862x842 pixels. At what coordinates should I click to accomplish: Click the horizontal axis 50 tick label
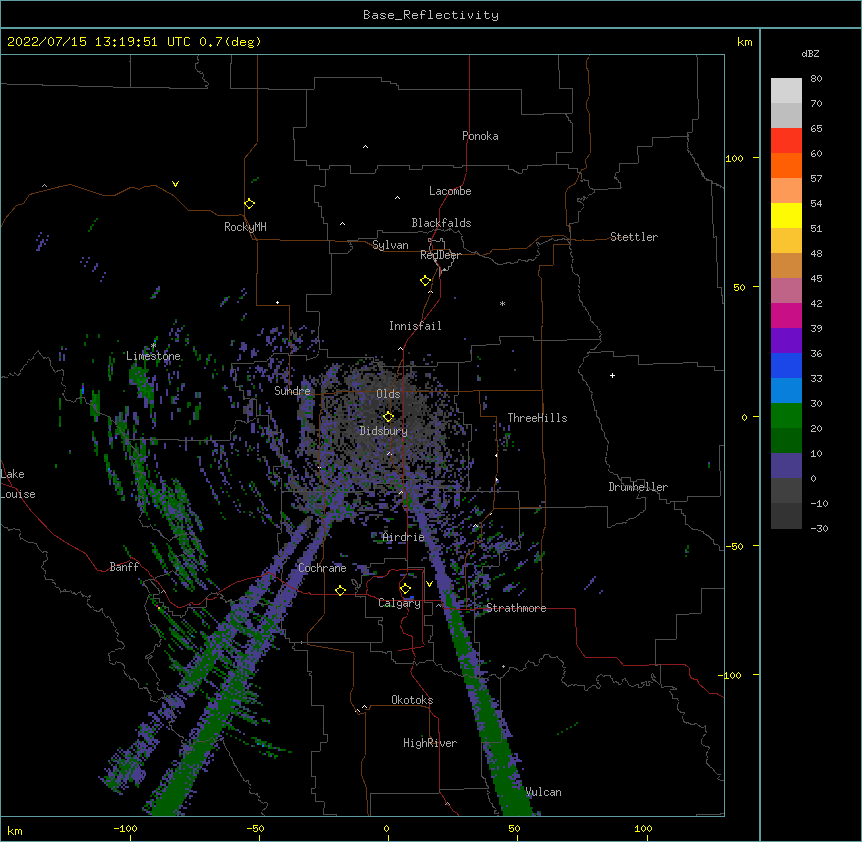click(514, 828)
